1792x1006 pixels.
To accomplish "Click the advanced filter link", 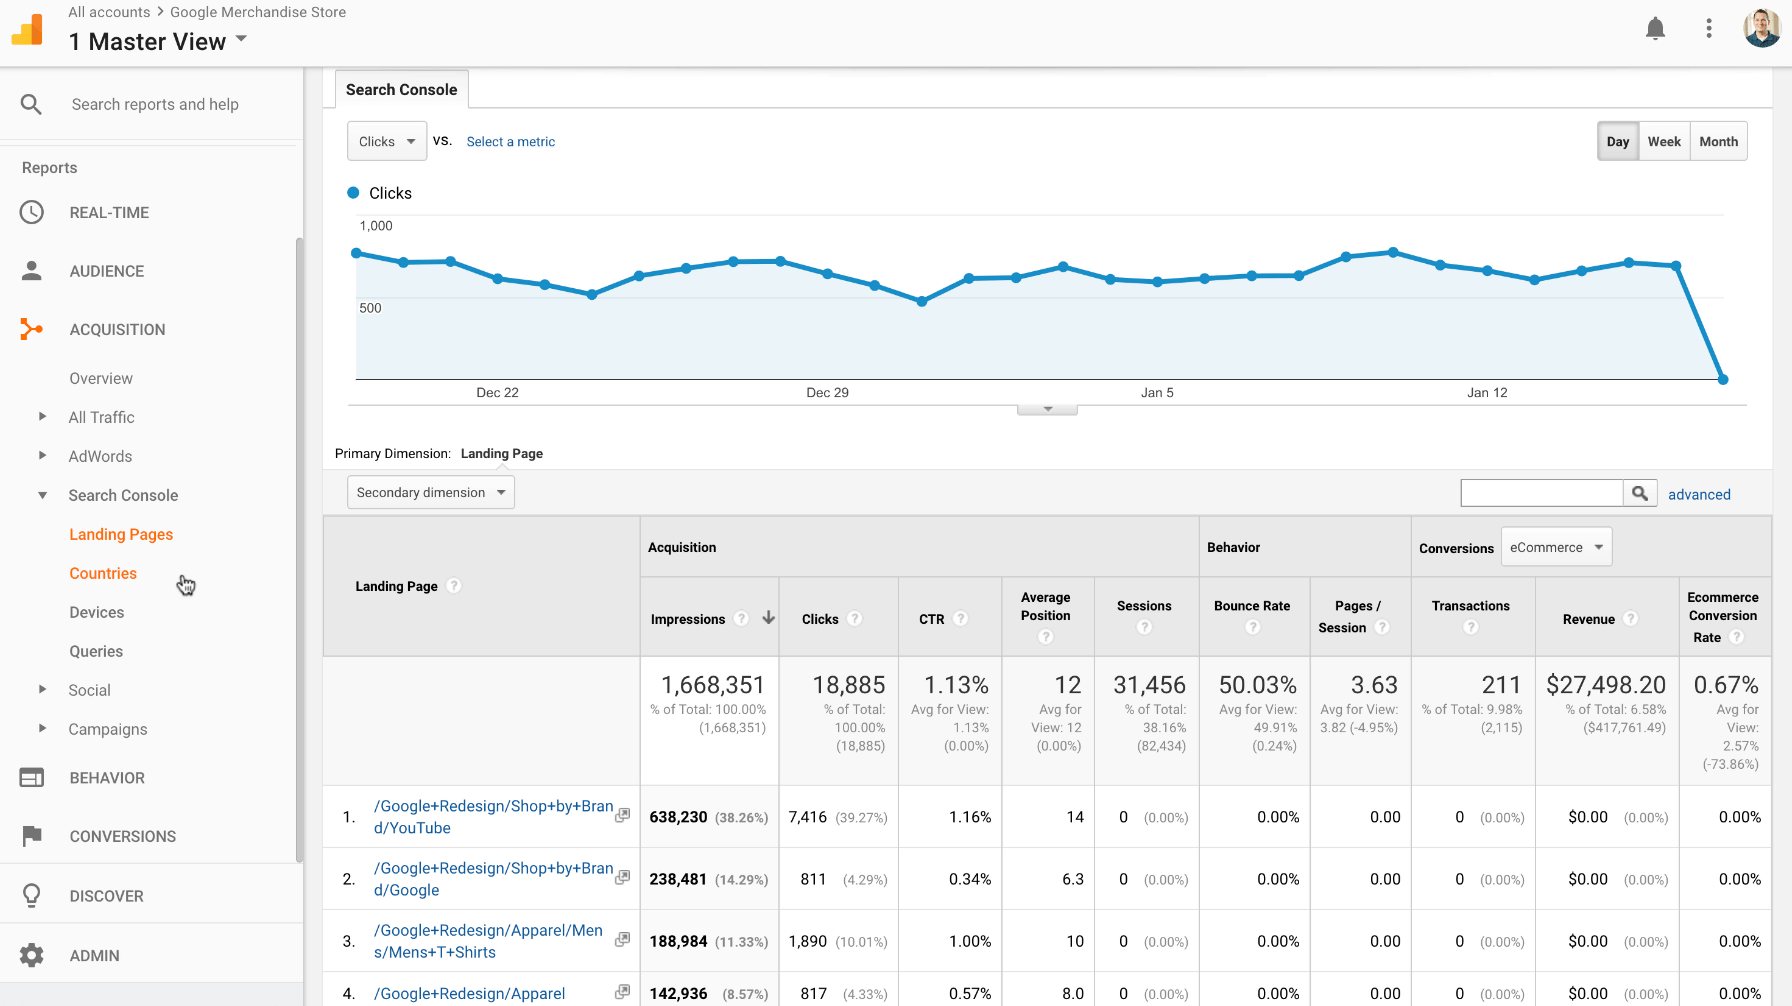I will [1699, 494].
